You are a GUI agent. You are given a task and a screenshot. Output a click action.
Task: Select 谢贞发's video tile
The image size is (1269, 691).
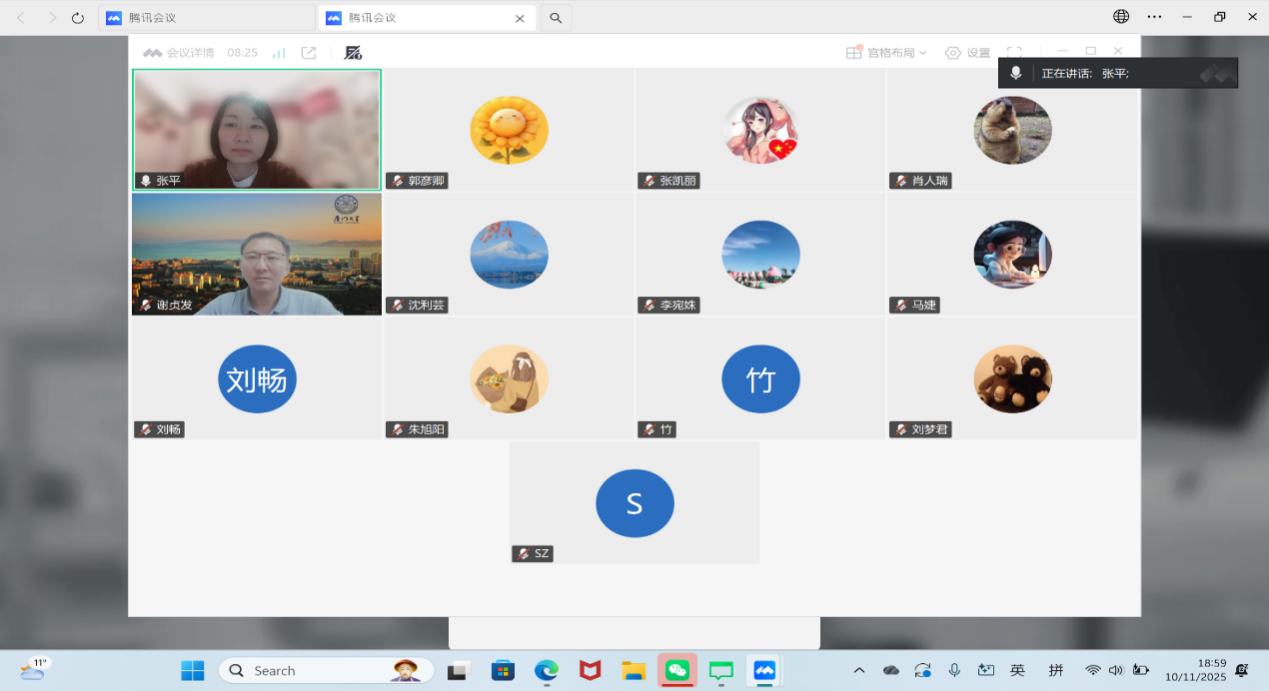257,255
